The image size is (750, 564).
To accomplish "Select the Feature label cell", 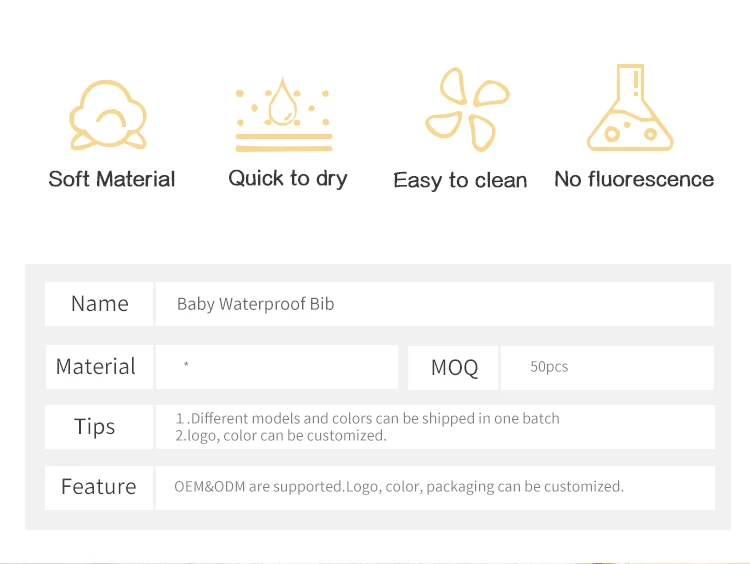I will 98,487.
